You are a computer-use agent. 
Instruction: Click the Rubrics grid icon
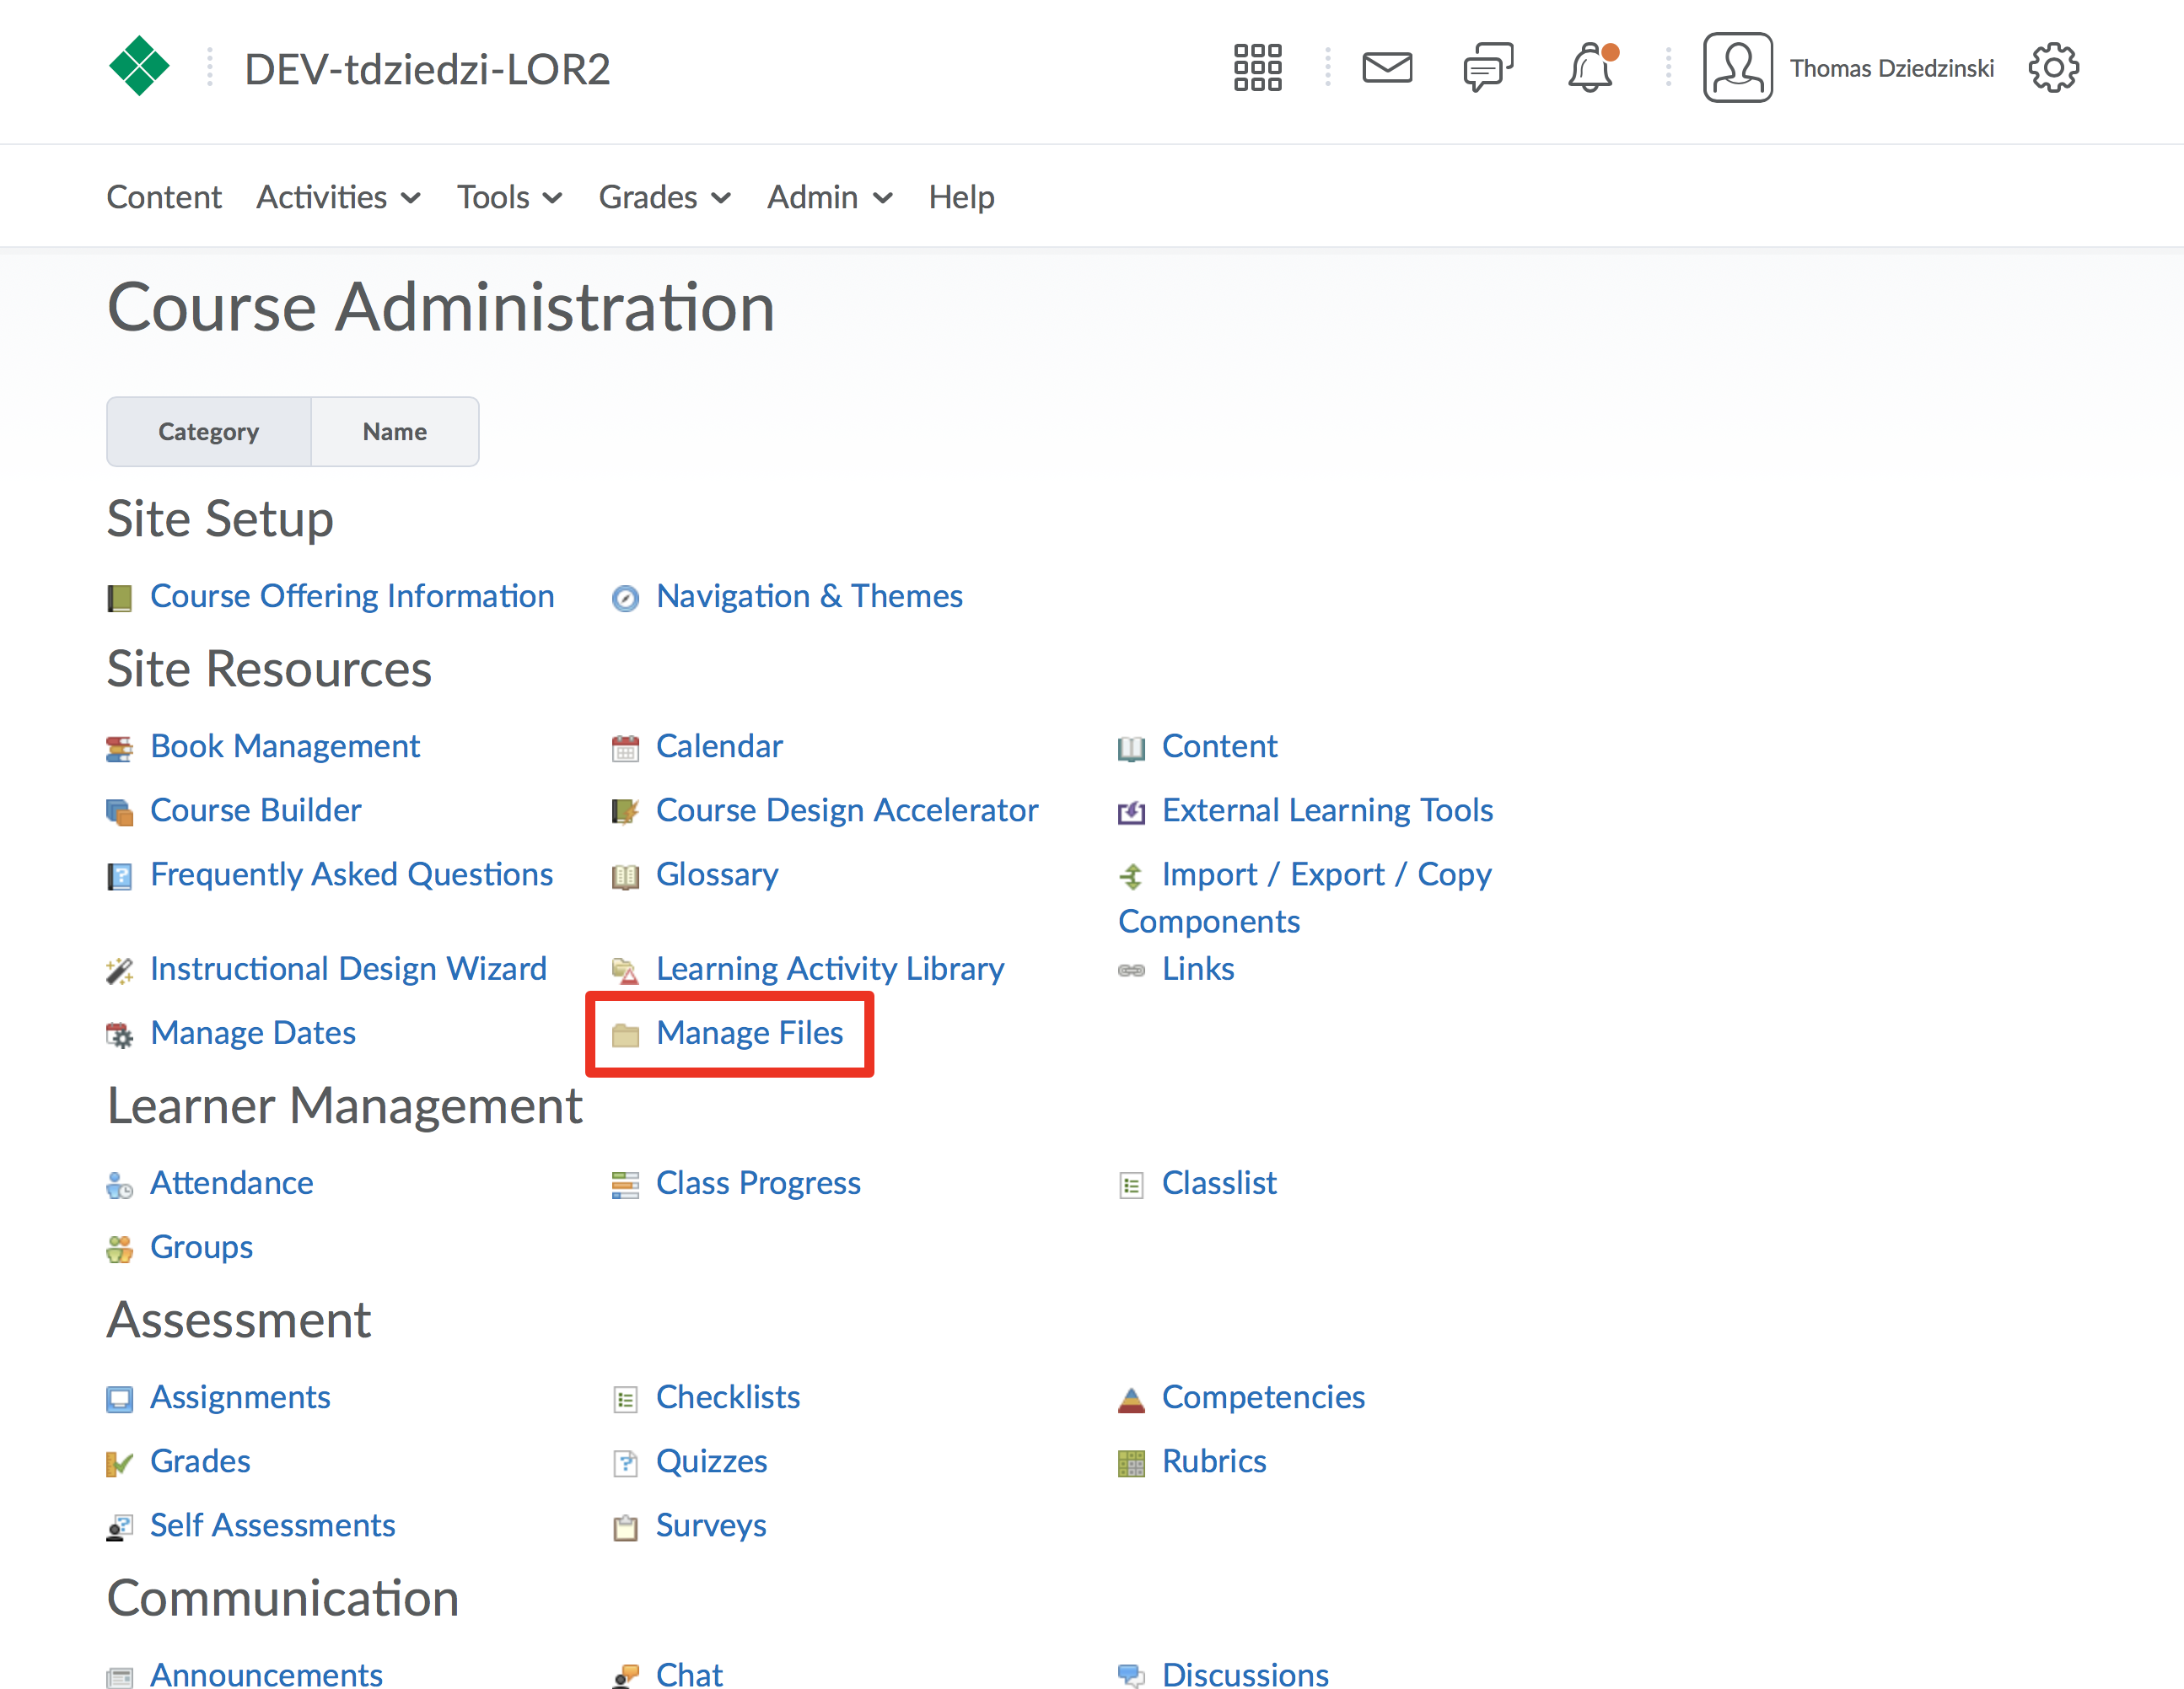1131,1463
